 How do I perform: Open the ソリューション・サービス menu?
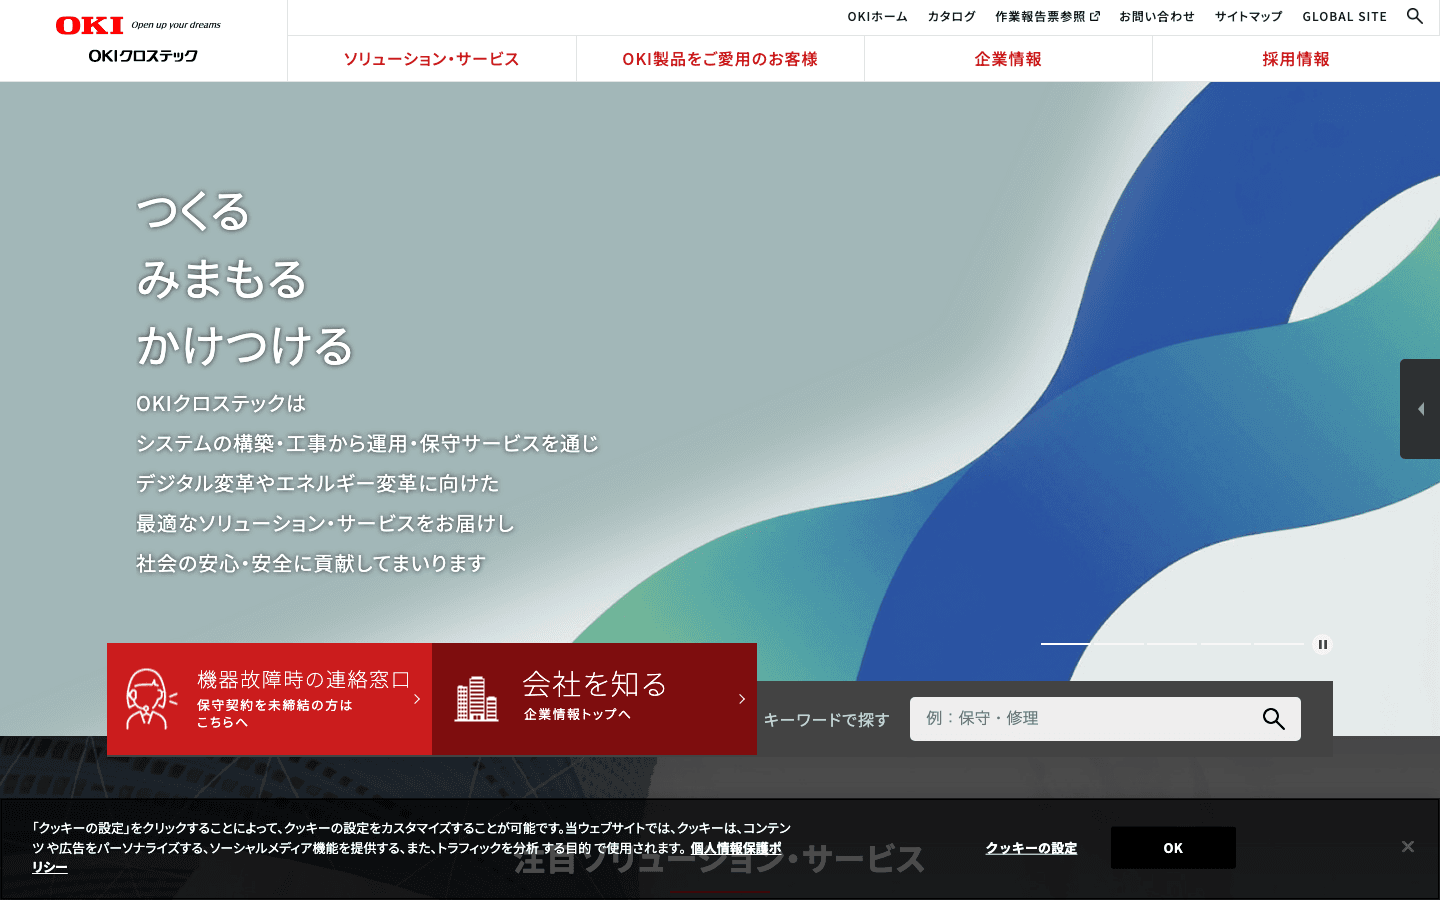[x=432, y=59]
